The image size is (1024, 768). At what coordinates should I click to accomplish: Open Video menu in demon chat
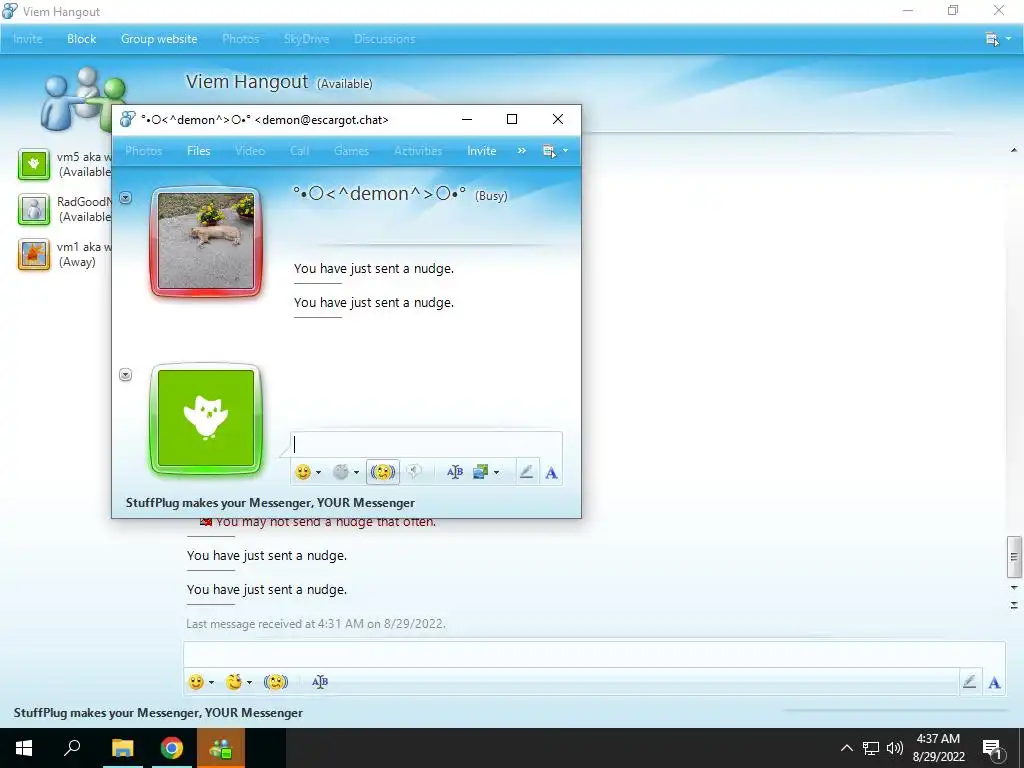tap(249, 151)
